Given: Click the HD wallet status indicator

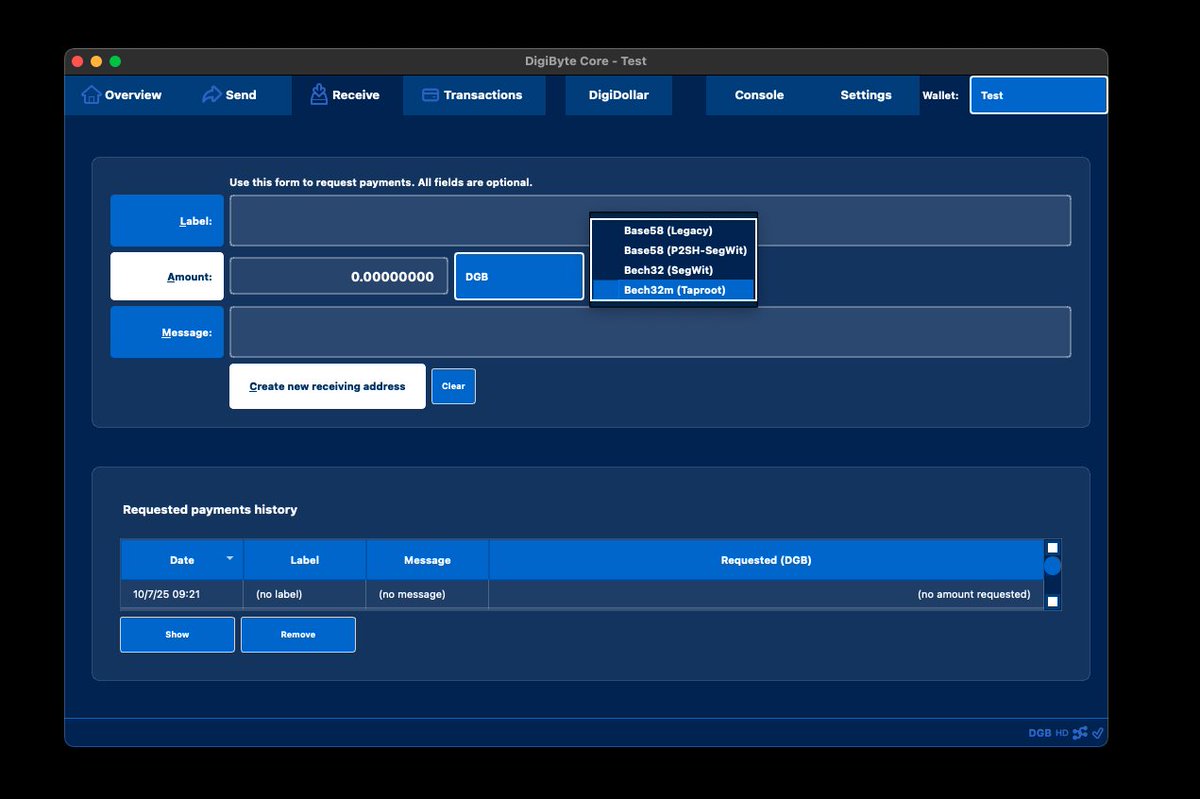Looking at the screenshot, I should pyautogui.click(x=1062, y=733).
